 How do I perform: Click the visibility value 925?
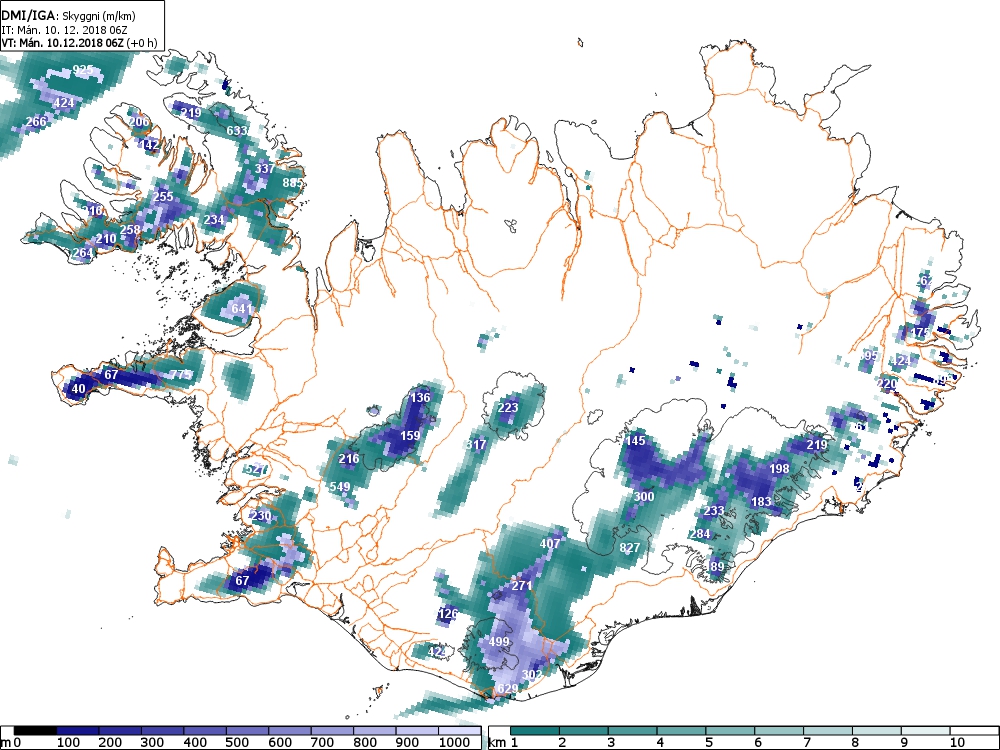coord(83,70)
